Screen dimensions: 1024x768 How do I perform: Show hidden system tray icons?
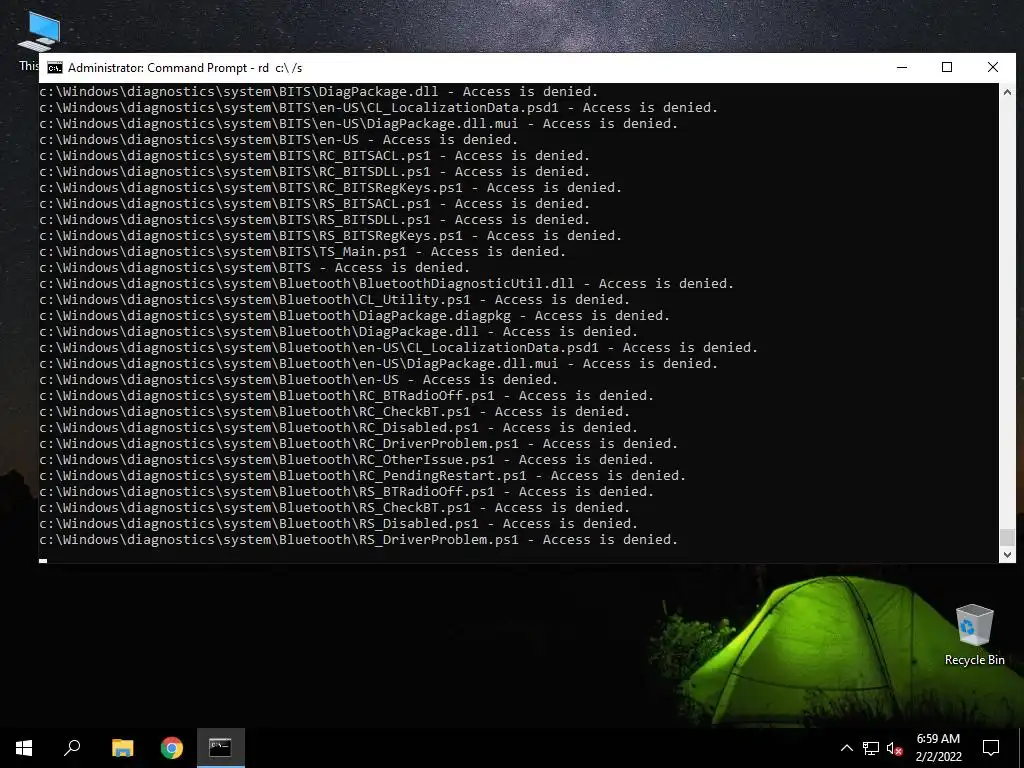point(846,748)
